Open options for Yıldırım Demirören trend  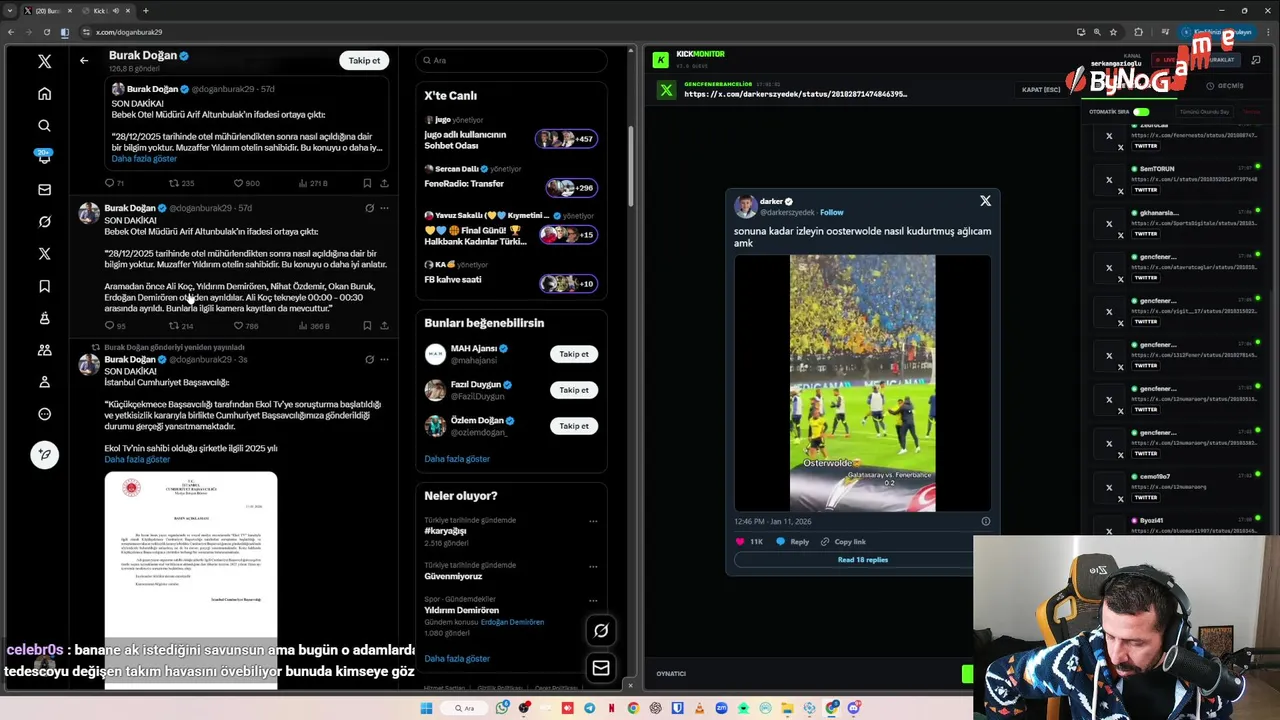(x=593, y=600)
